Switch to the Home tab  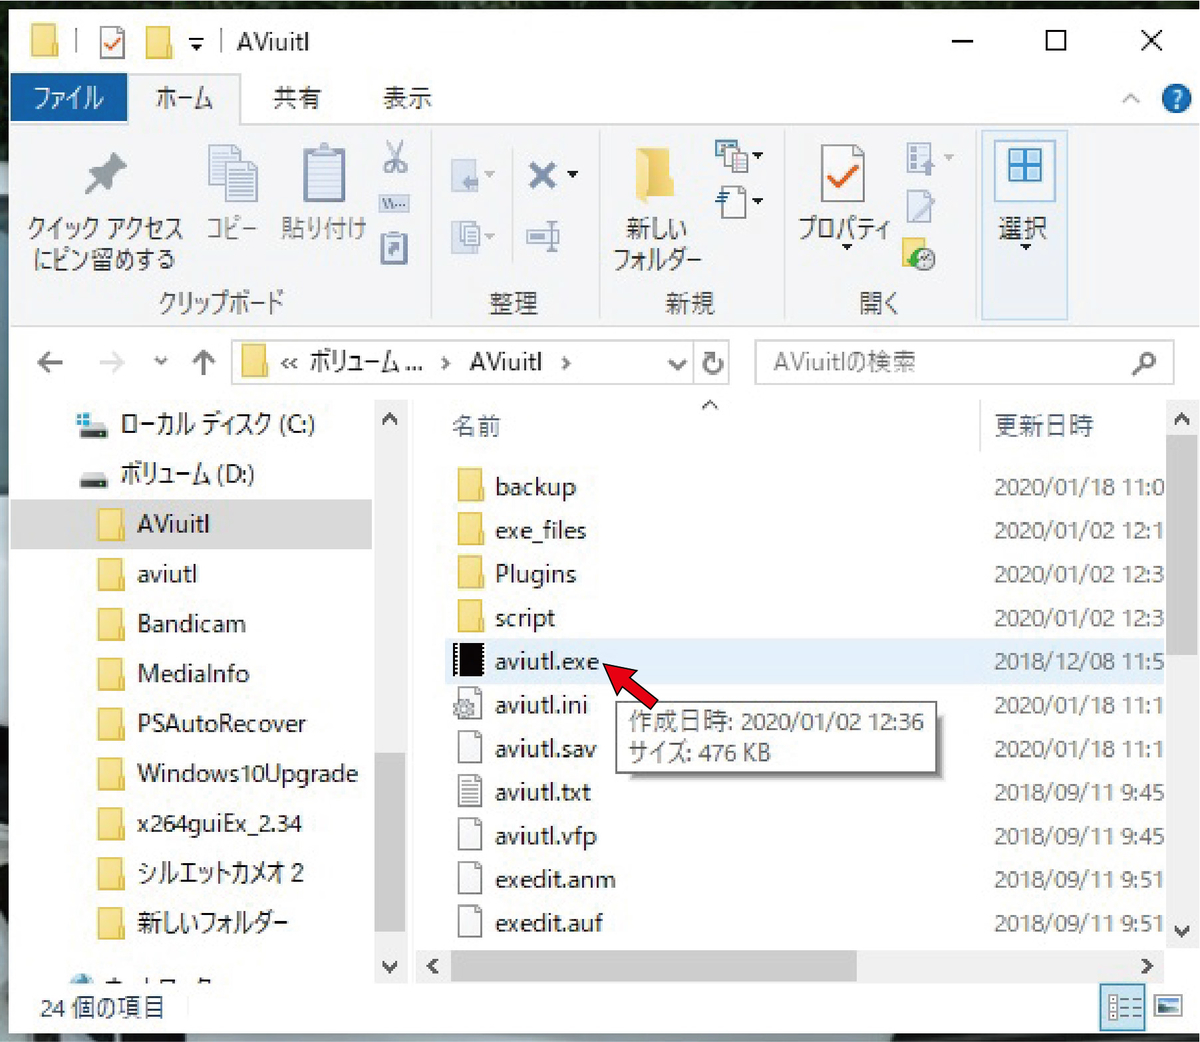(184, 98)
